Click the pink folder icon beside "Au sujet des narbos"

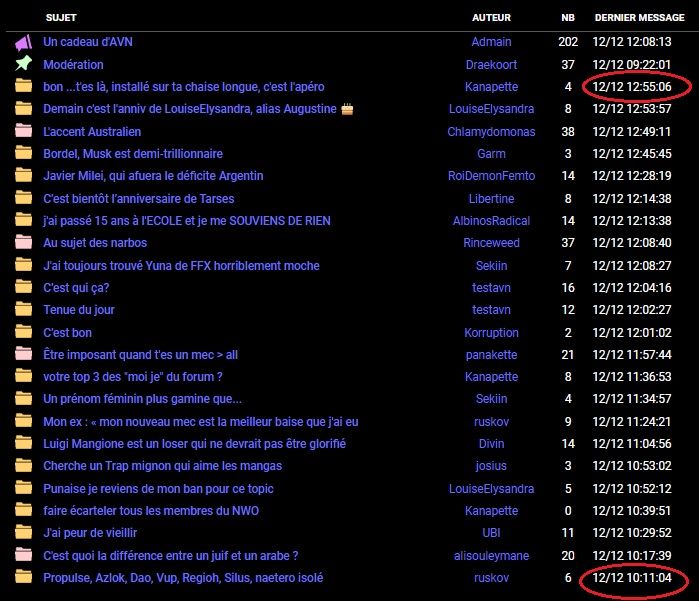pos(23,242)
